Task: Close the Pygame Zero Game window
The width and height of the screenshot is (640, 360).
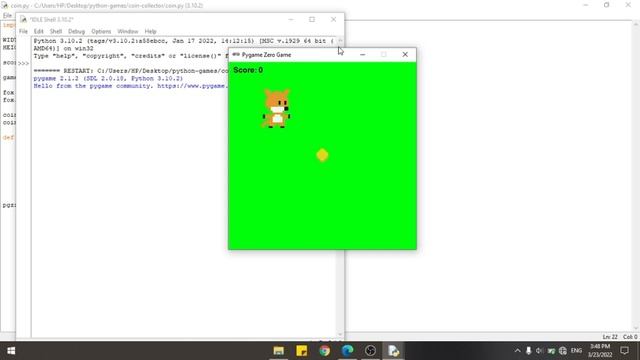Action: click(x=405, y=54)
